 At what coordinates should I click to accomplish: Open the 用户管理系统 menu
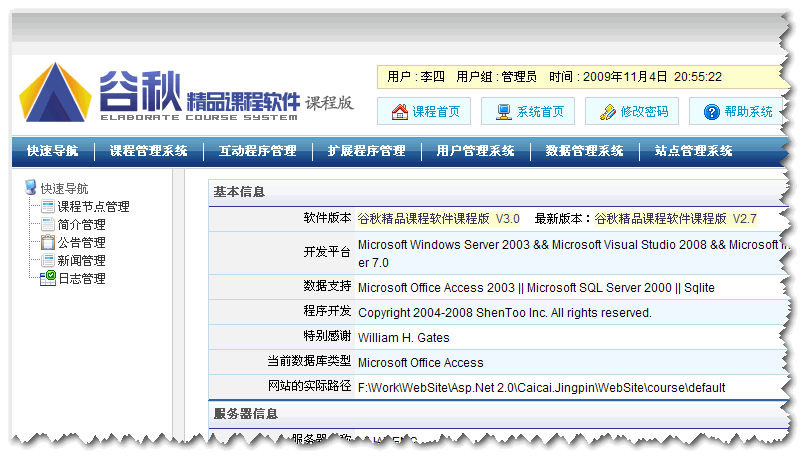coord(476,151)
